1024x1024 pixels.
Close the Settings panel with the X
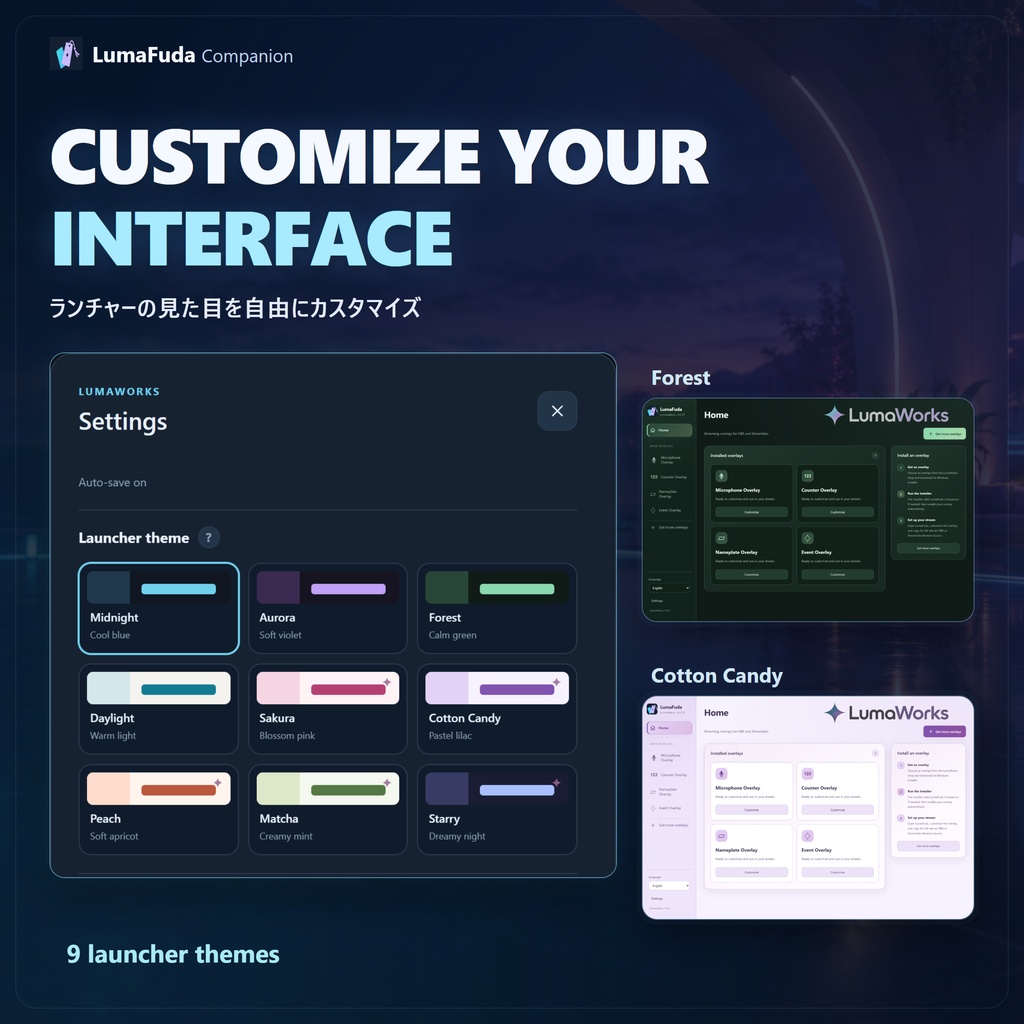click(557, 411)
